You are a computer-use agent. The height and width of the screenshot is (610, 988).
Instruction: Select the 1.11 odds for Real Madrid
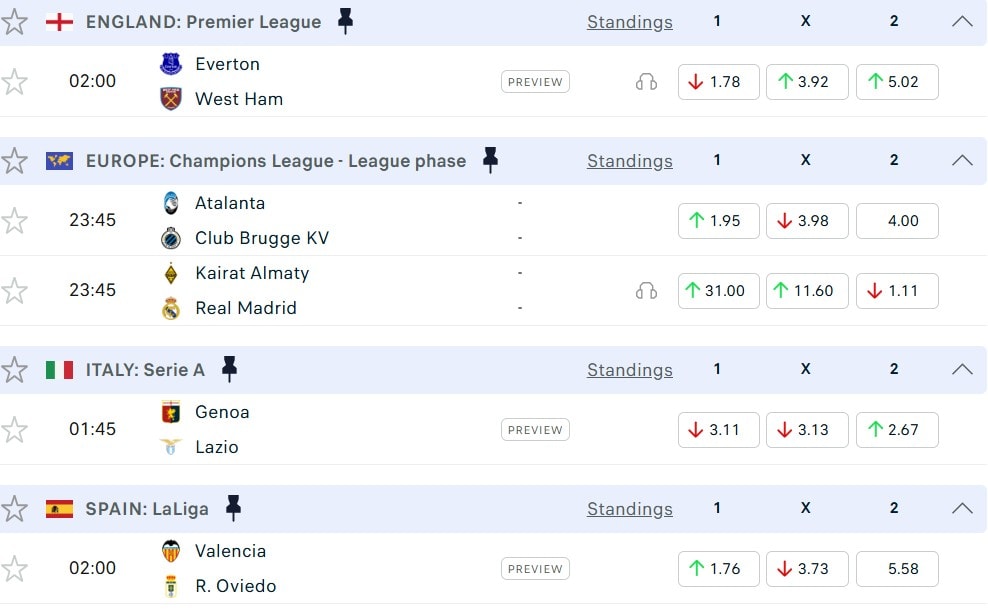[897, 291]
